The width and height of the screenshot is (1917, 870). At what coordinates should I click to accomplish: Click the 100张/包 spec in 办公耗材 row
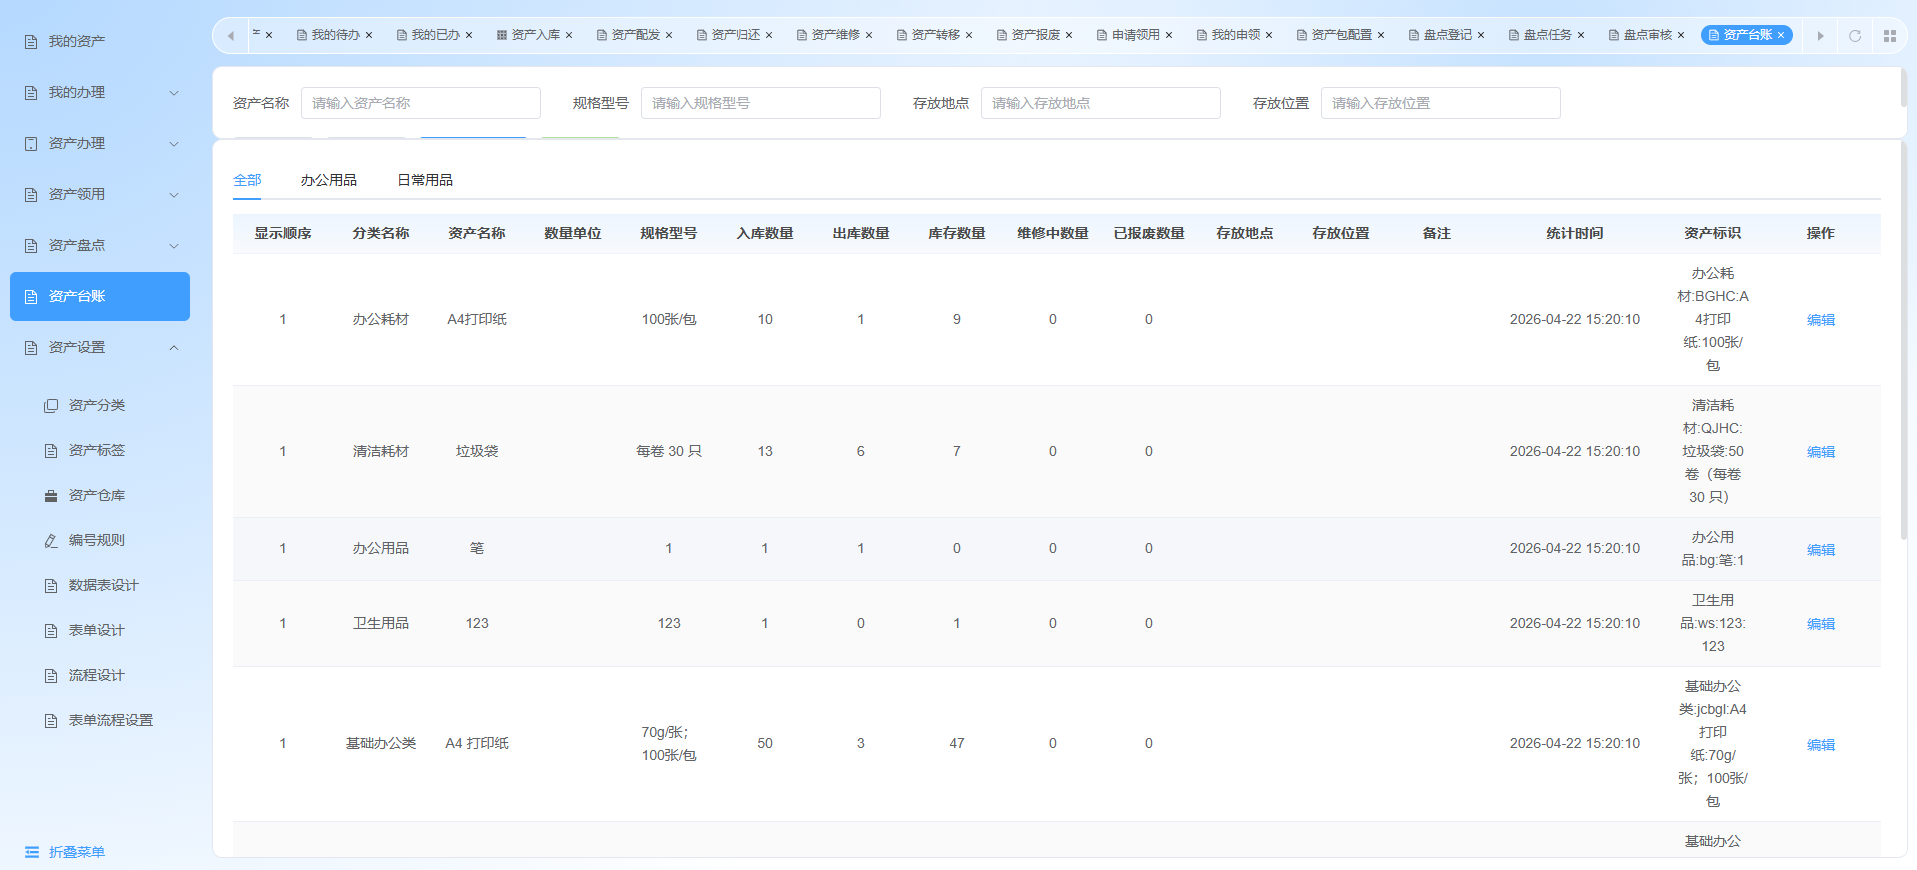pyautogui.click(x=669, y=320)
